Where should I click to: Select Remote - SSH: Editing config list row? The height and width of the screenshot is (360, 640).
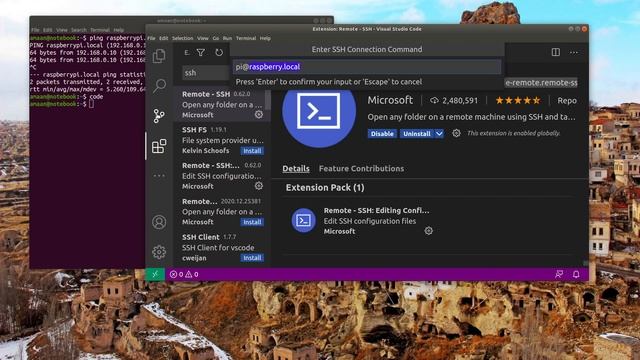(x=222, y=176)
